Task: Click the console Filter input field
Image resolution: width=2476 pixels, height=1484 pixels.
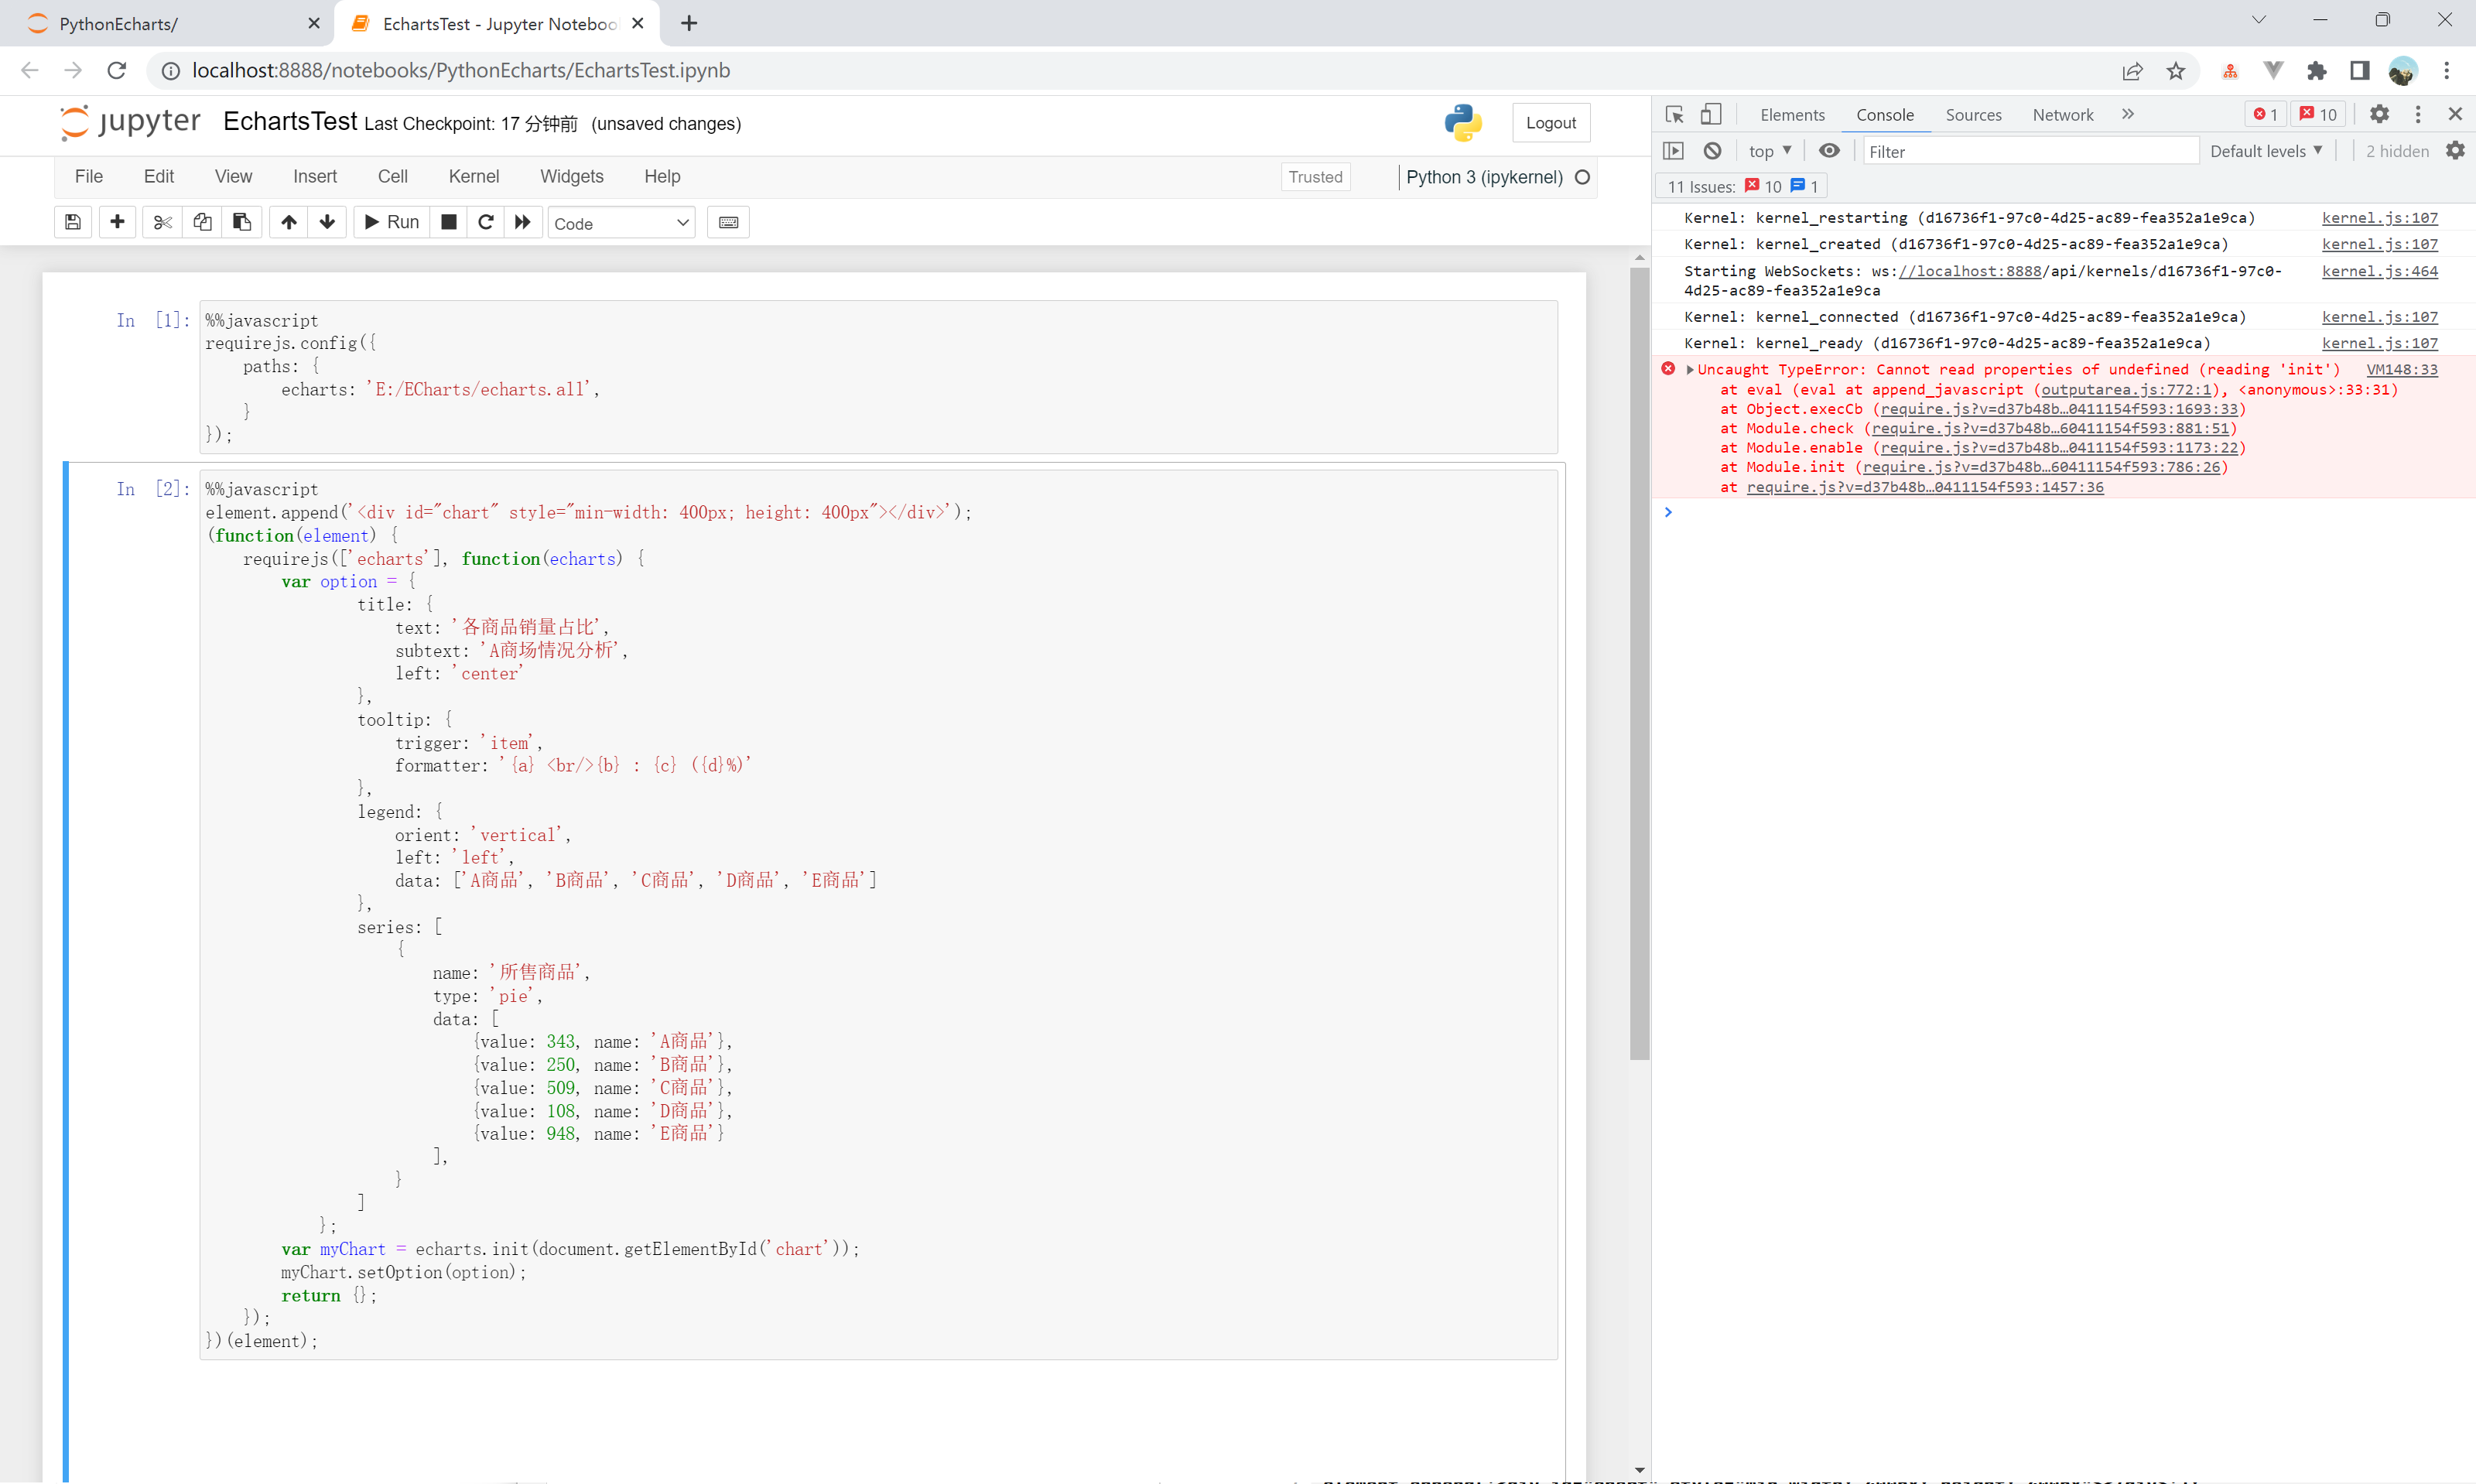Action: pyautogui.click(x=2030, y=151)
